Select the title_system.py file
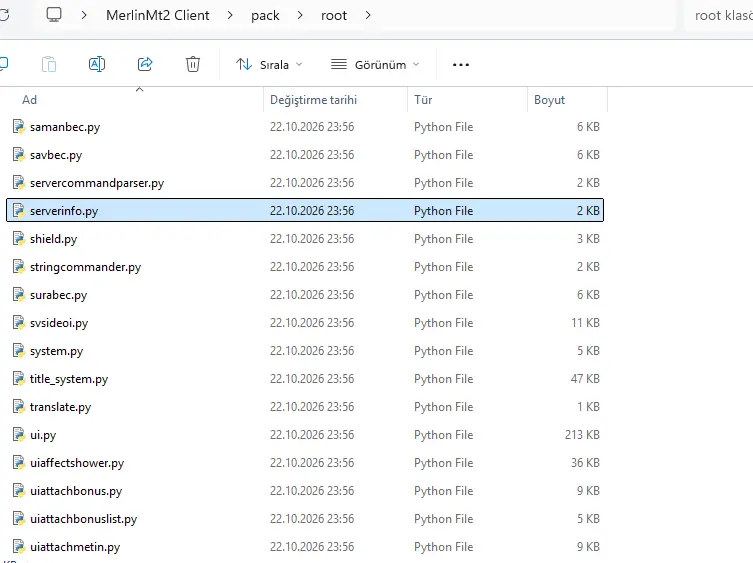The width and height of the screenshot is (753, 563). (305, 379)
